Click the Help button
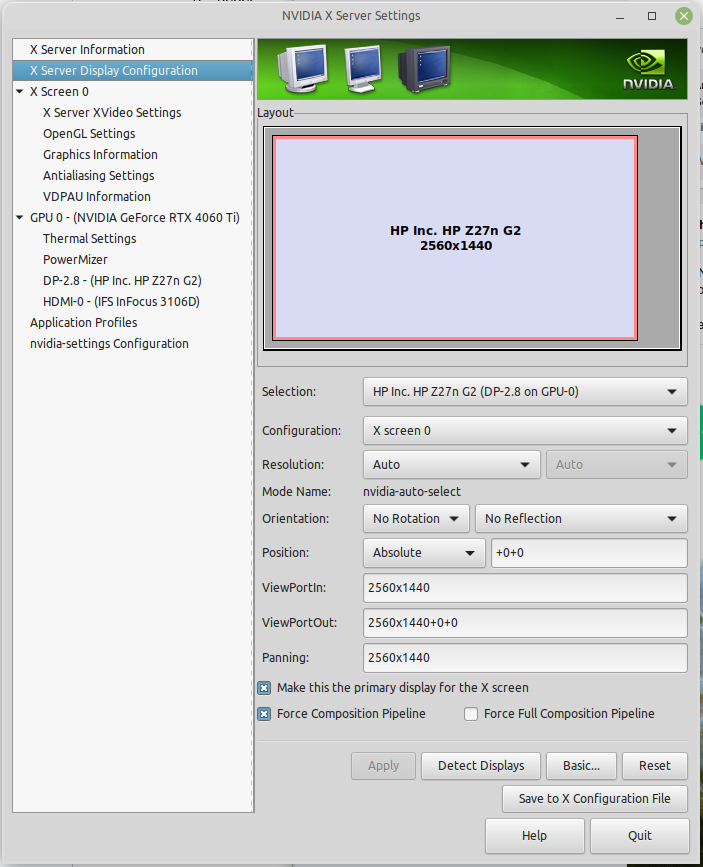Viewport: 703px width, 867px height. (x=534, y=836)
